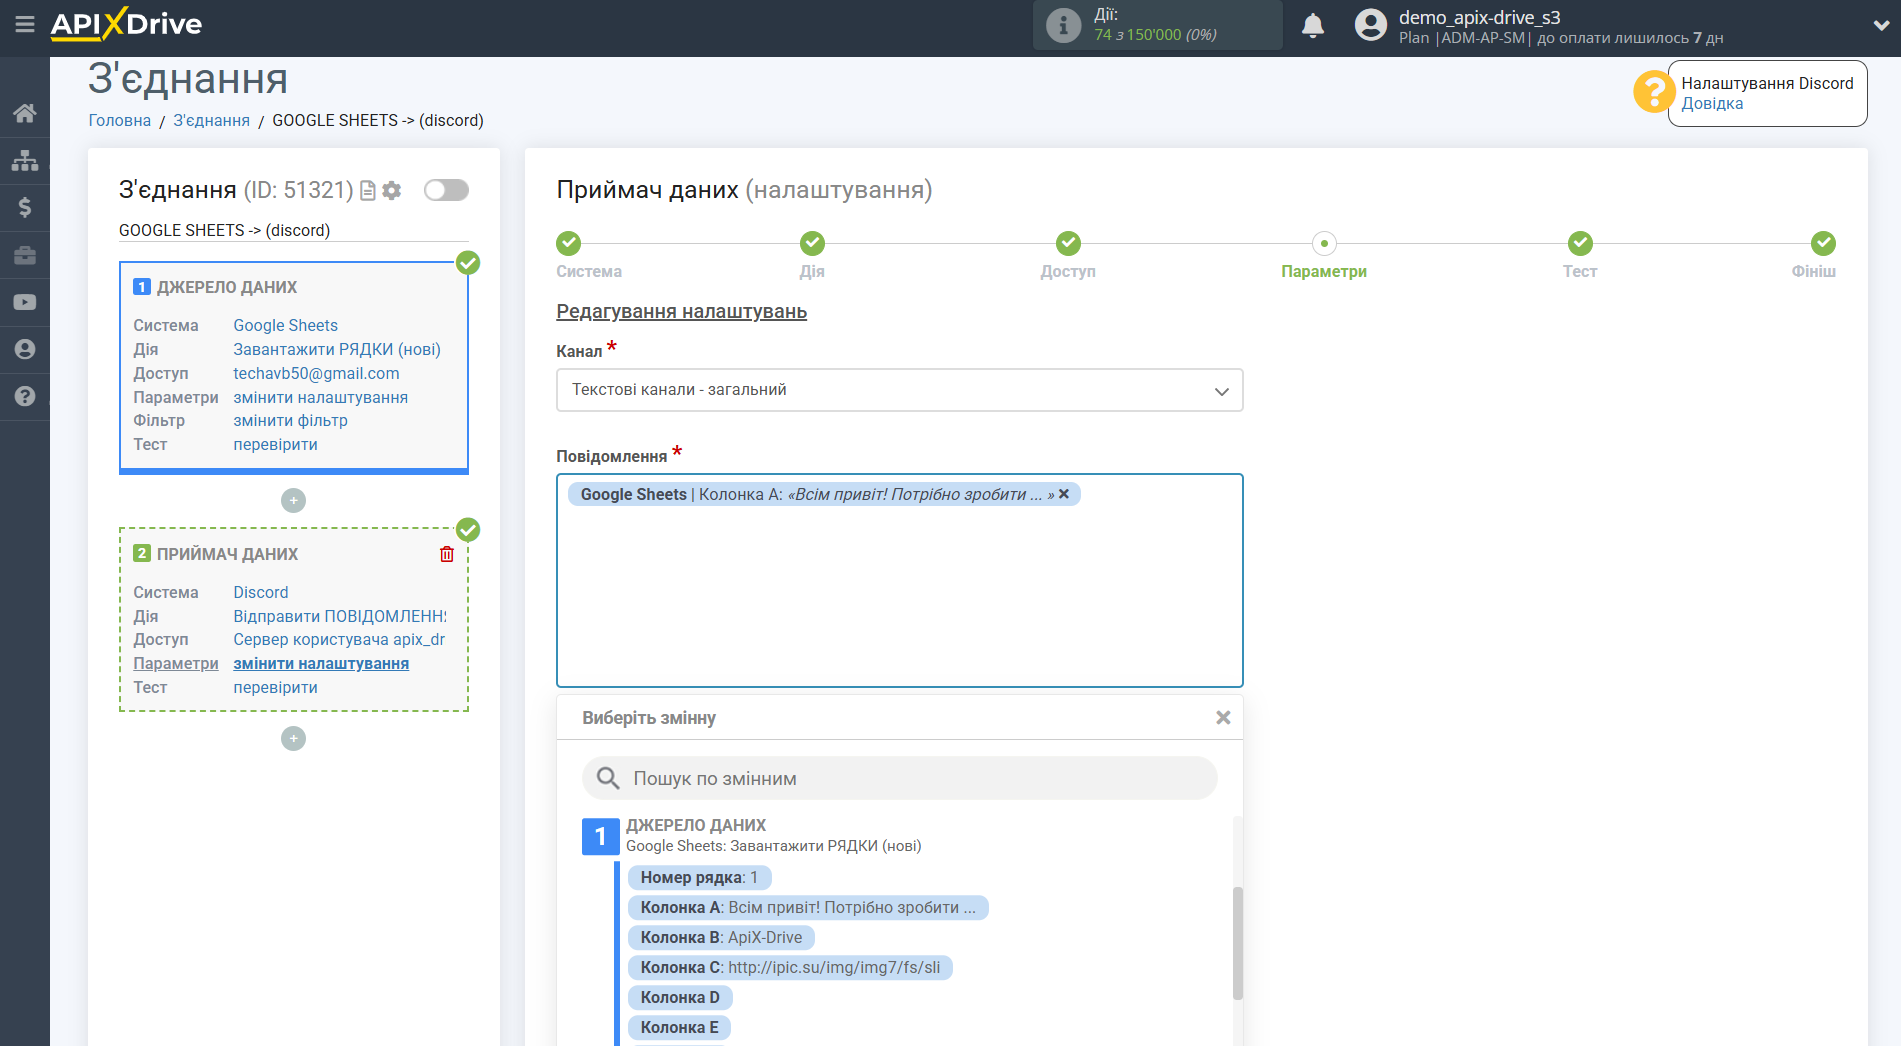Open connection settings gear icon
The width and height of the screenshot is (1901, 1046).
[392, 190]
